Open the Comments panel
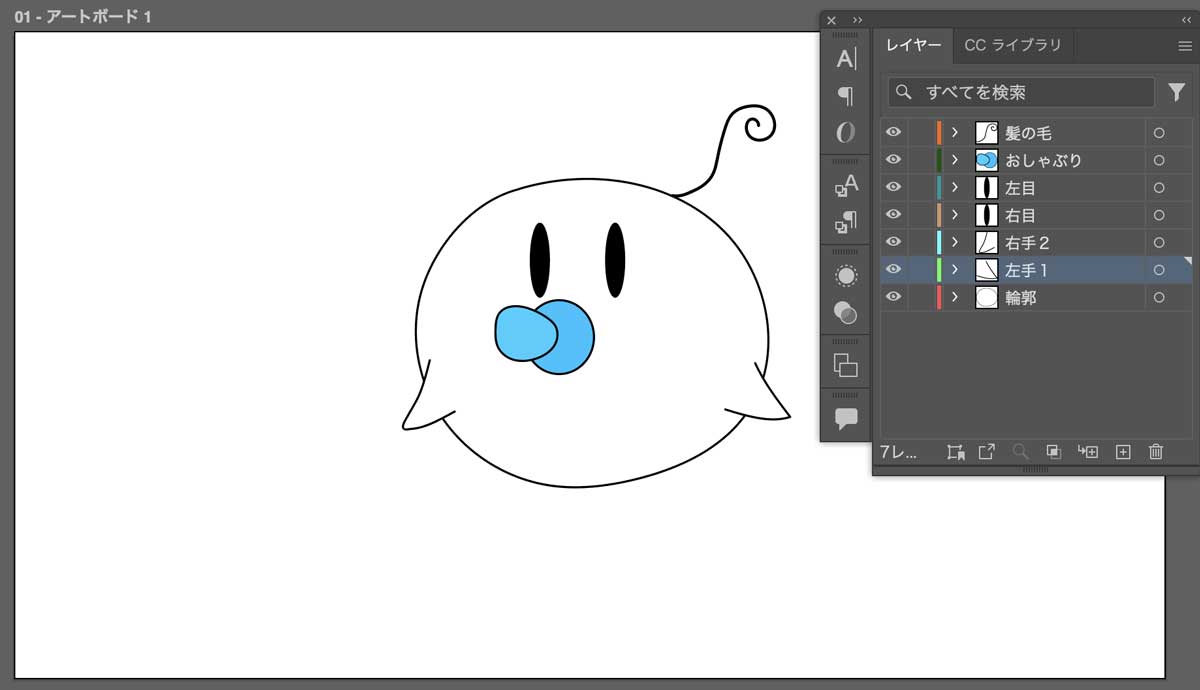The height and width of the screenshot is (690, 1200). [846, 418]
